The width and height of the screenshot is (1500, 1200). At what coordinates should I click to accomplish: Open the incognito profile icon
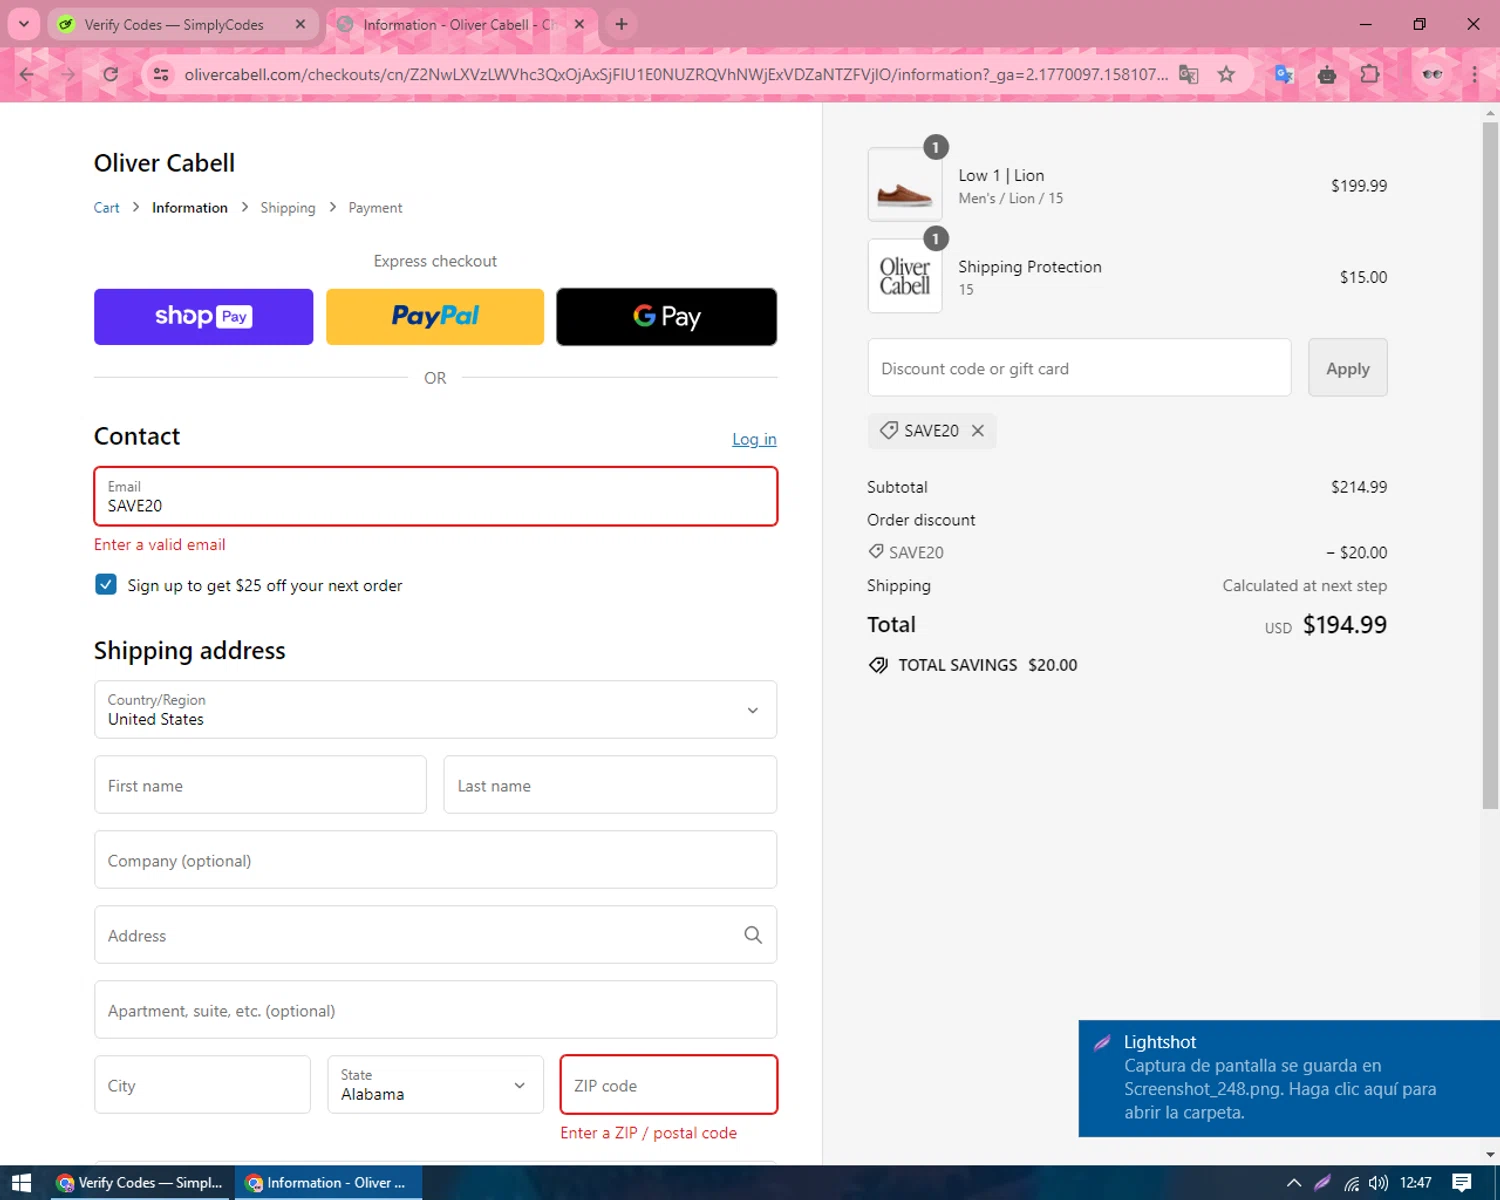pos(1432,74)
